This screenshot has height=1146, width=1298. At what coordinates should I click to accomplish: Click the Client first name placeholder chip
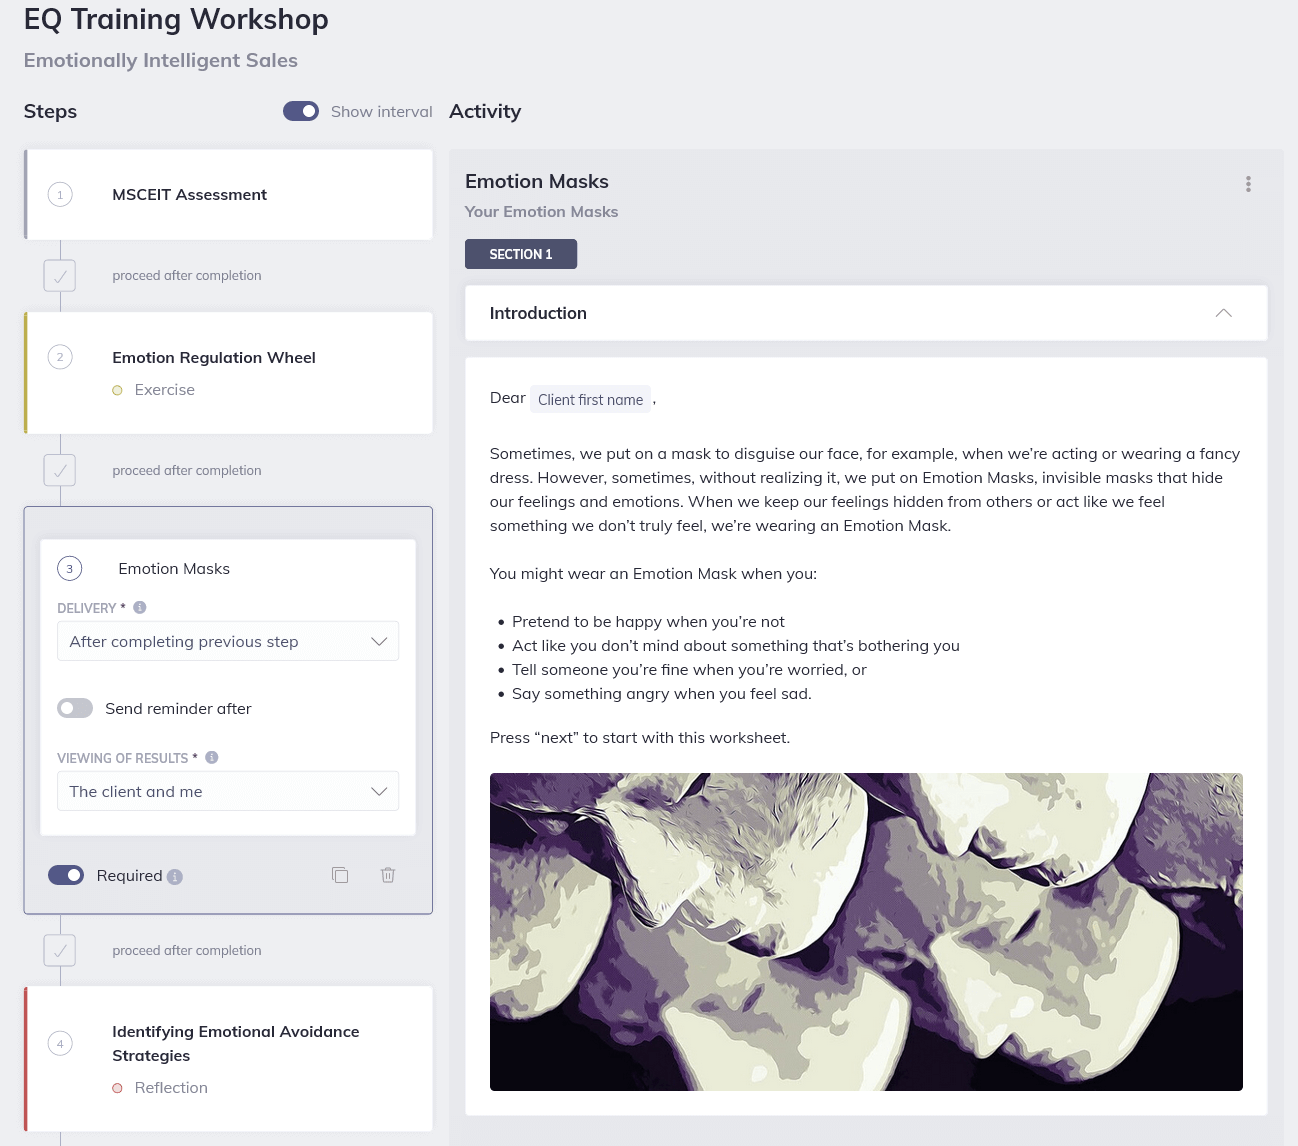coord(590,399)
